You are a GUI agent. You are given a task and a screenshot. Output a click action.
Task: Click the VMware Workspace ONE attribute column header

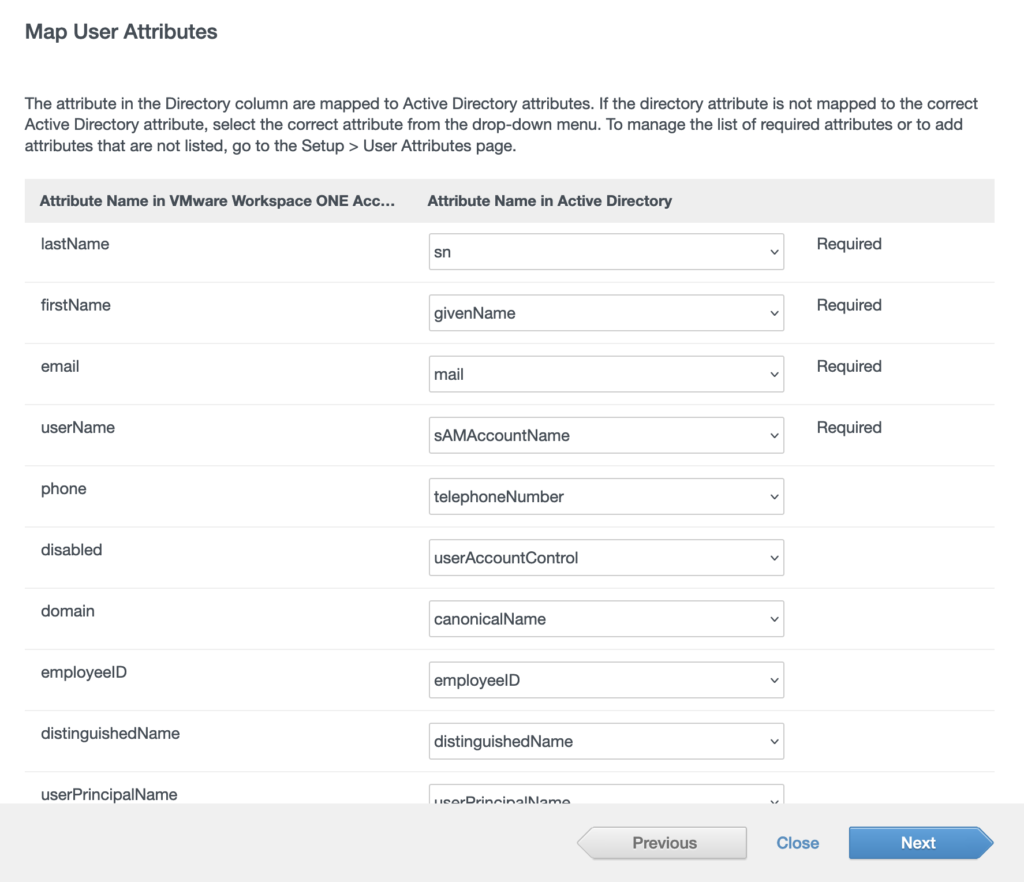[217, 201]
